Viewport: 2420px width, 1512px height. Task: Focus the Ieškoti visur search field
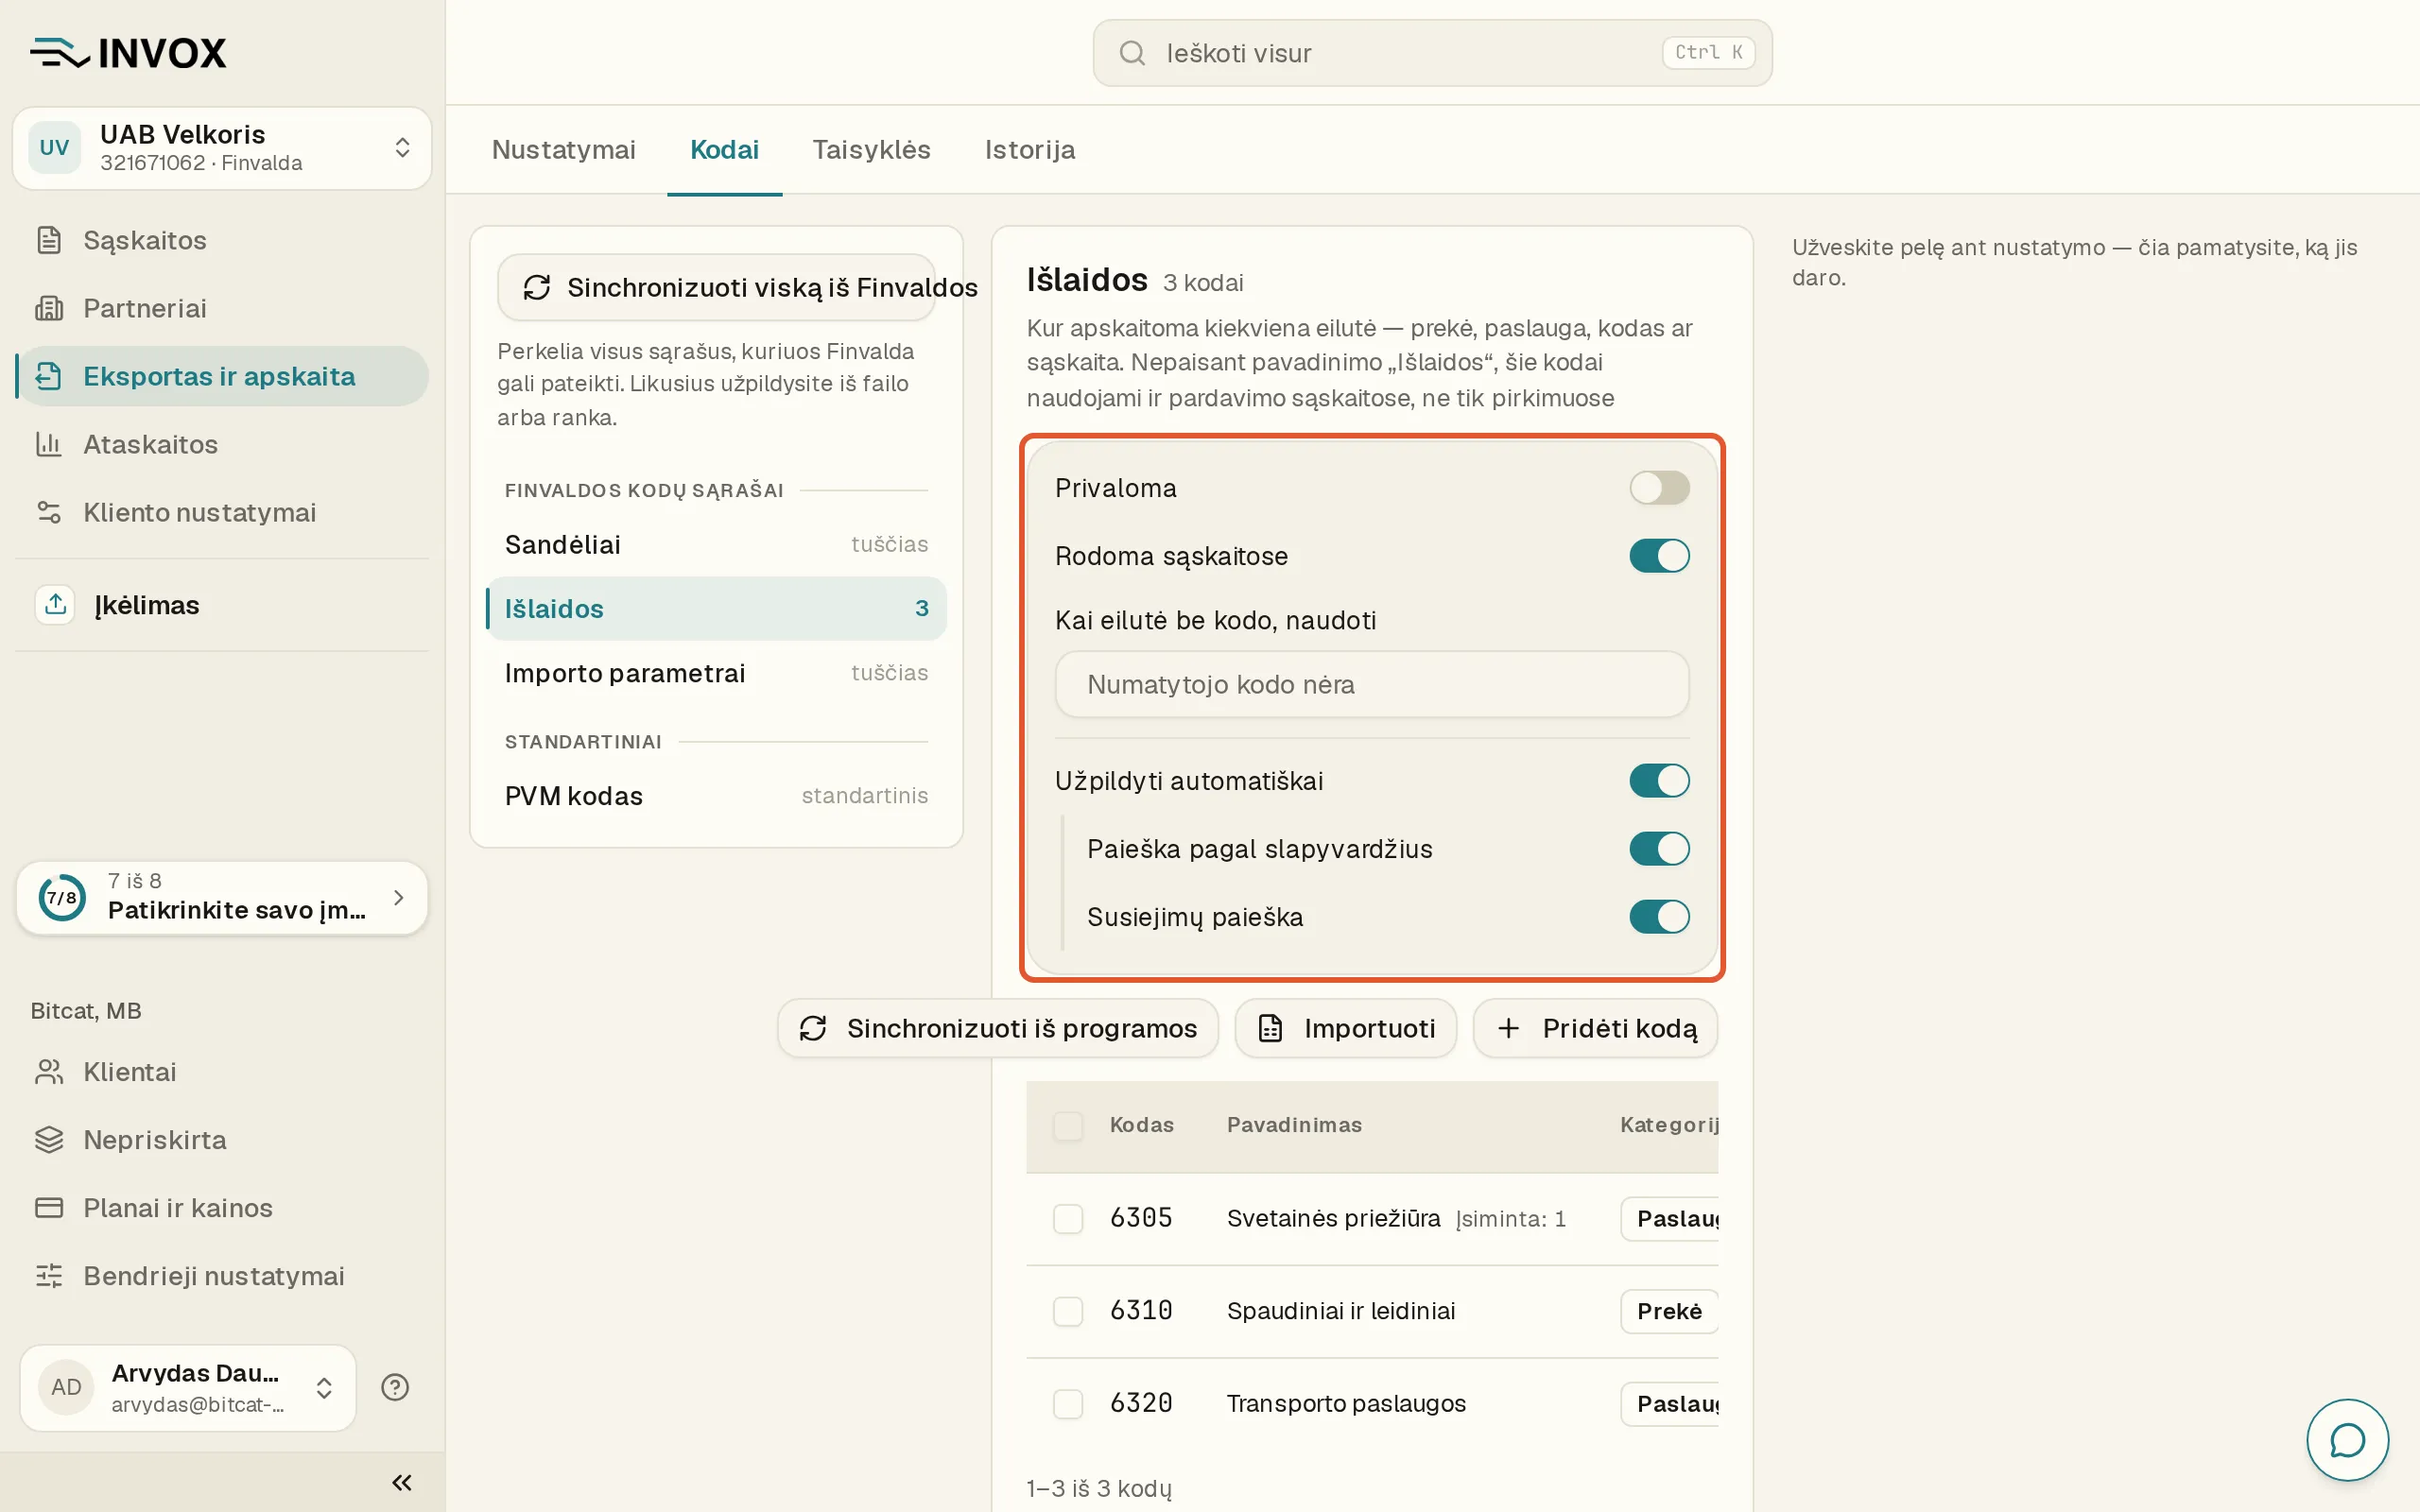pyautogui.click(x=1433, y=53)
